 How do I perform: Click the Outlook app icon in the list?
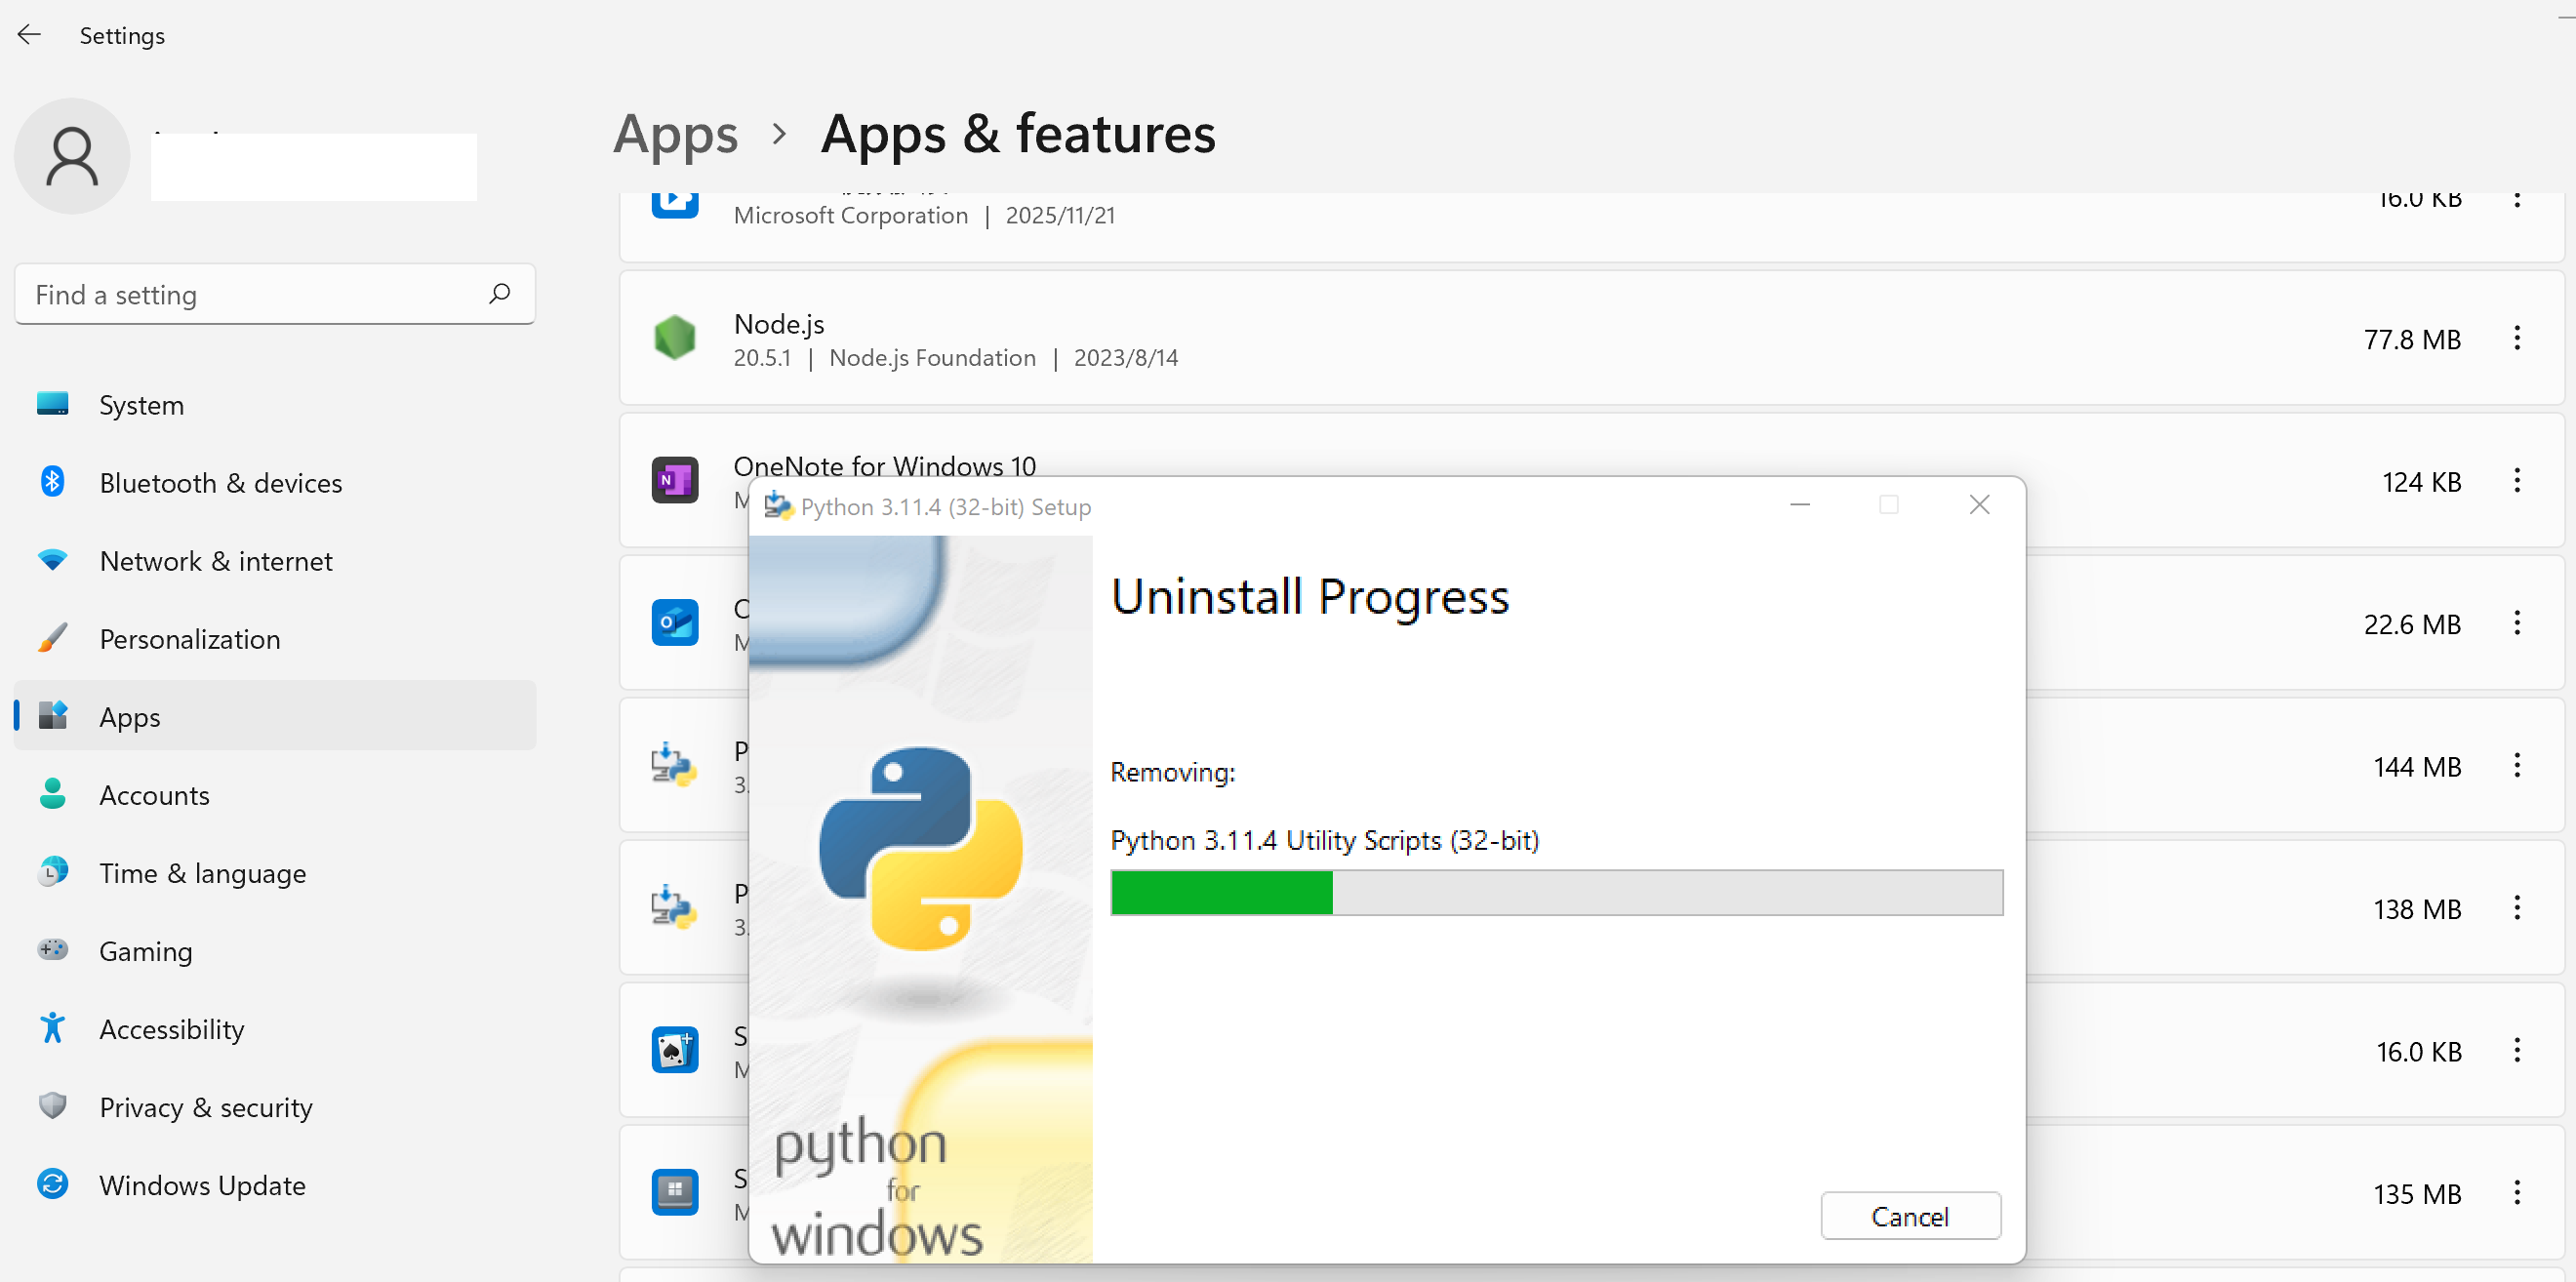tap(675, 623)
